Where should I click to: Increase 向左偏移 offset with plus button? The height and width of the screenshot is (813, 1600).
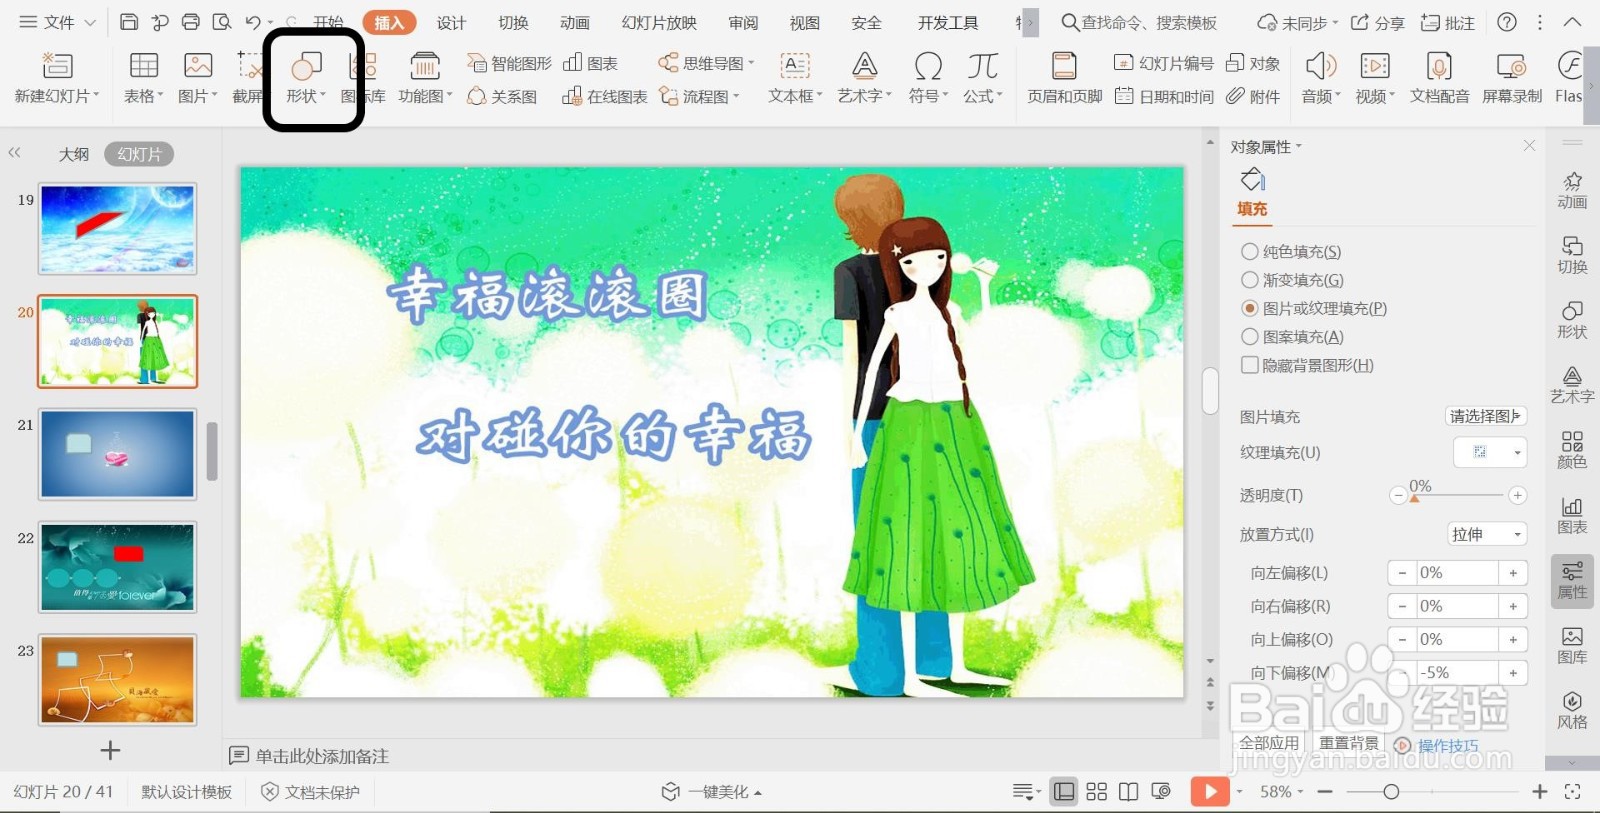pos(1513,573)
